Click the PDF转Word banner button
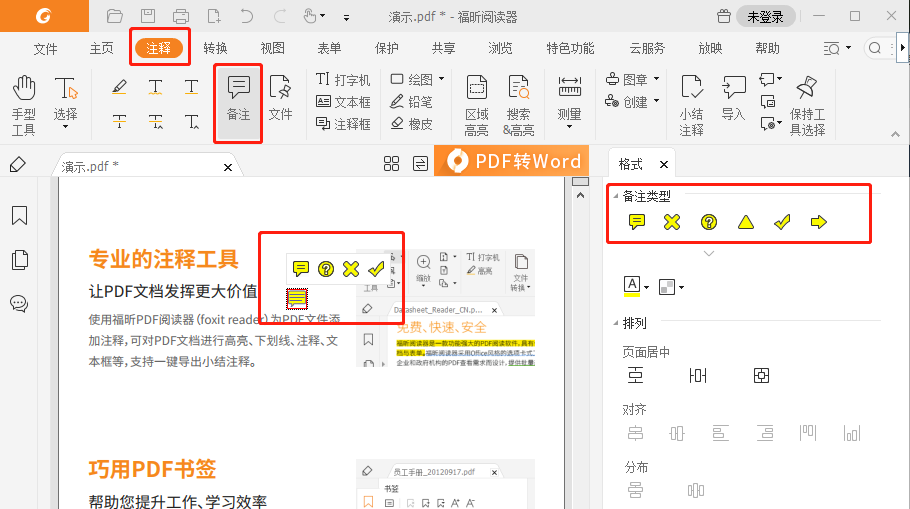The height and width of the screenshot is (509, 910). tap(515, 161)
